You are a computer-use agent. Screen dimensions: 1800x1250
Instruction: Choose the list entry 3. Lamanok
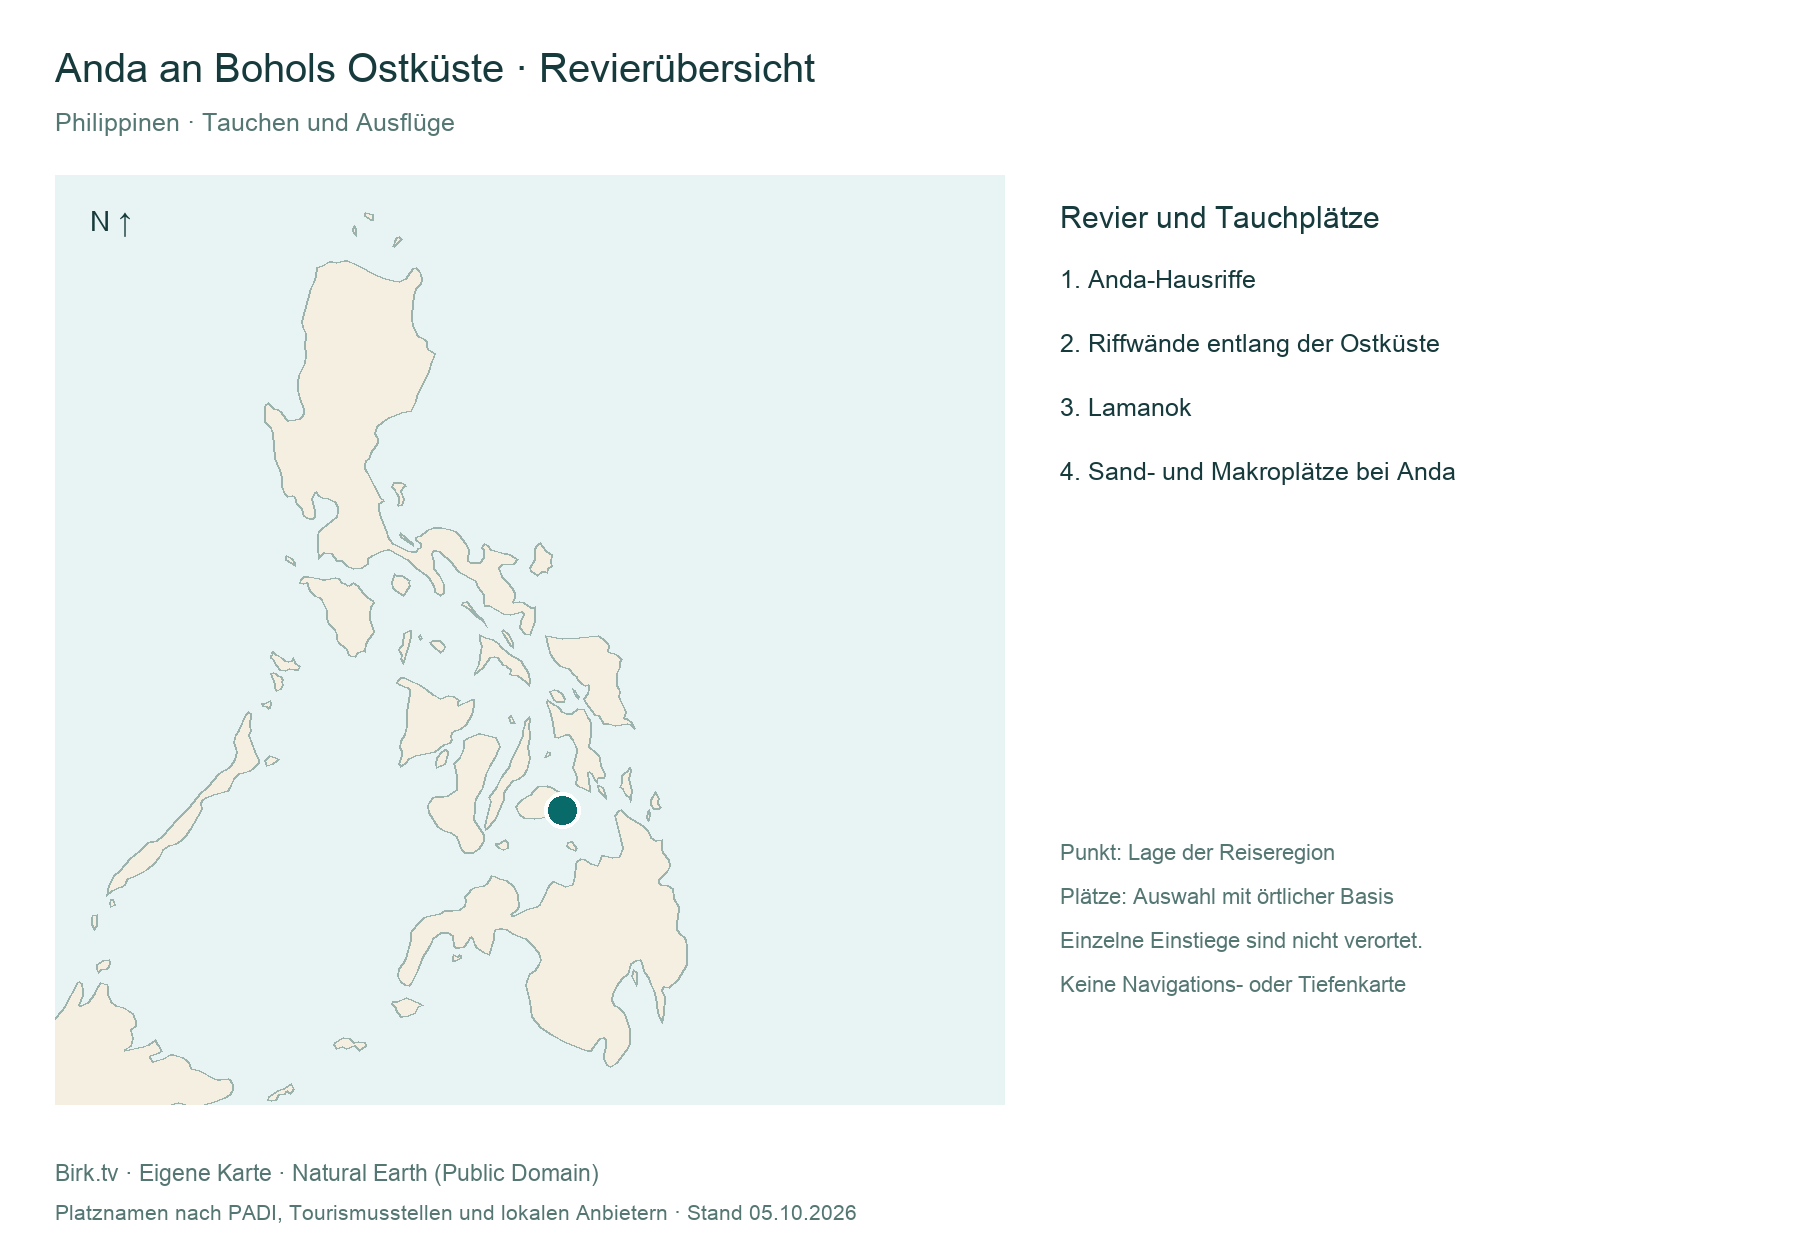[x=1125, y=408]
